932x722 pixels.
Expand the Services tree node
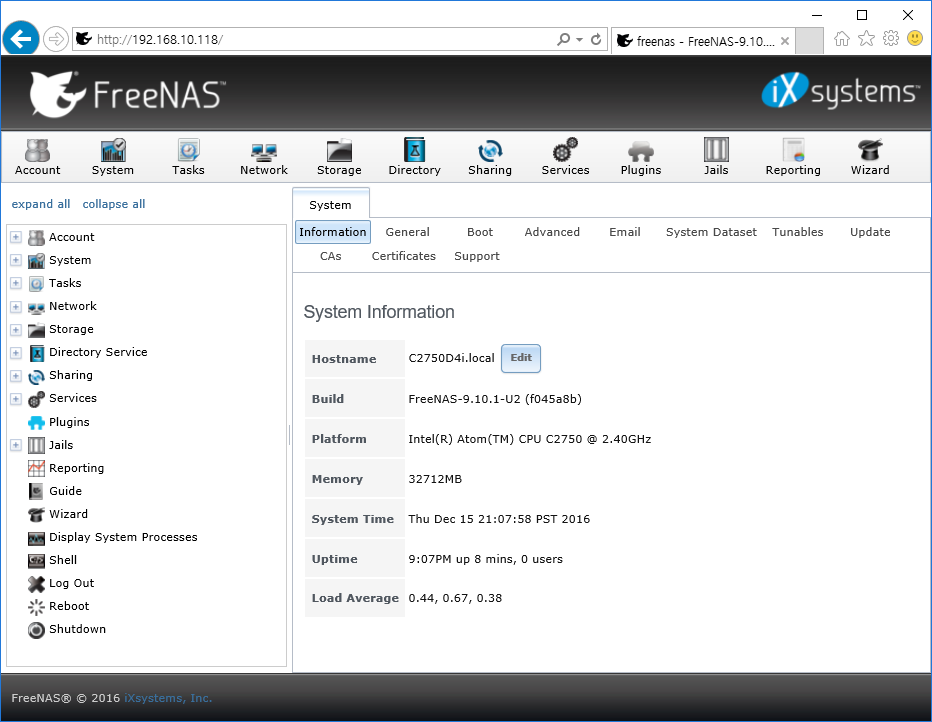16,399
